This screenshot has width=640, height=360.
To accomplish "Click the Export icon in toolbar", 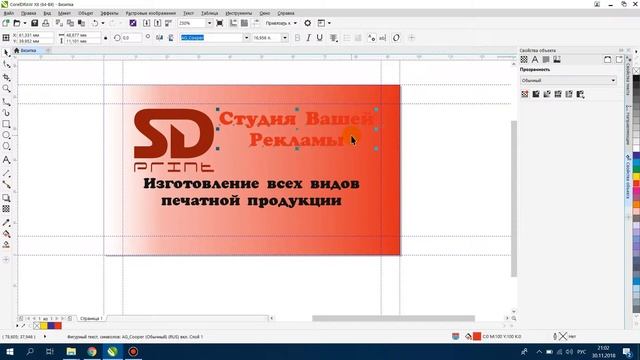I will [158, 23].
